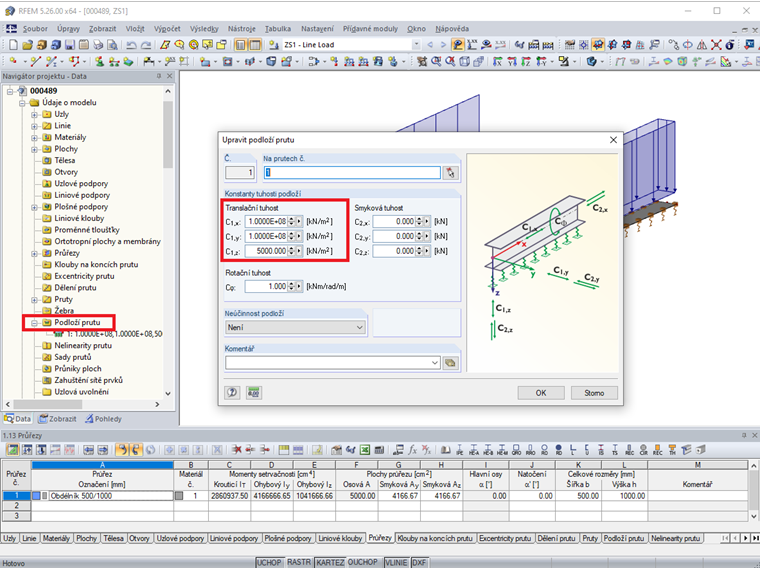
Task: Open the Výpočet menu
Action: click(167, 29)
